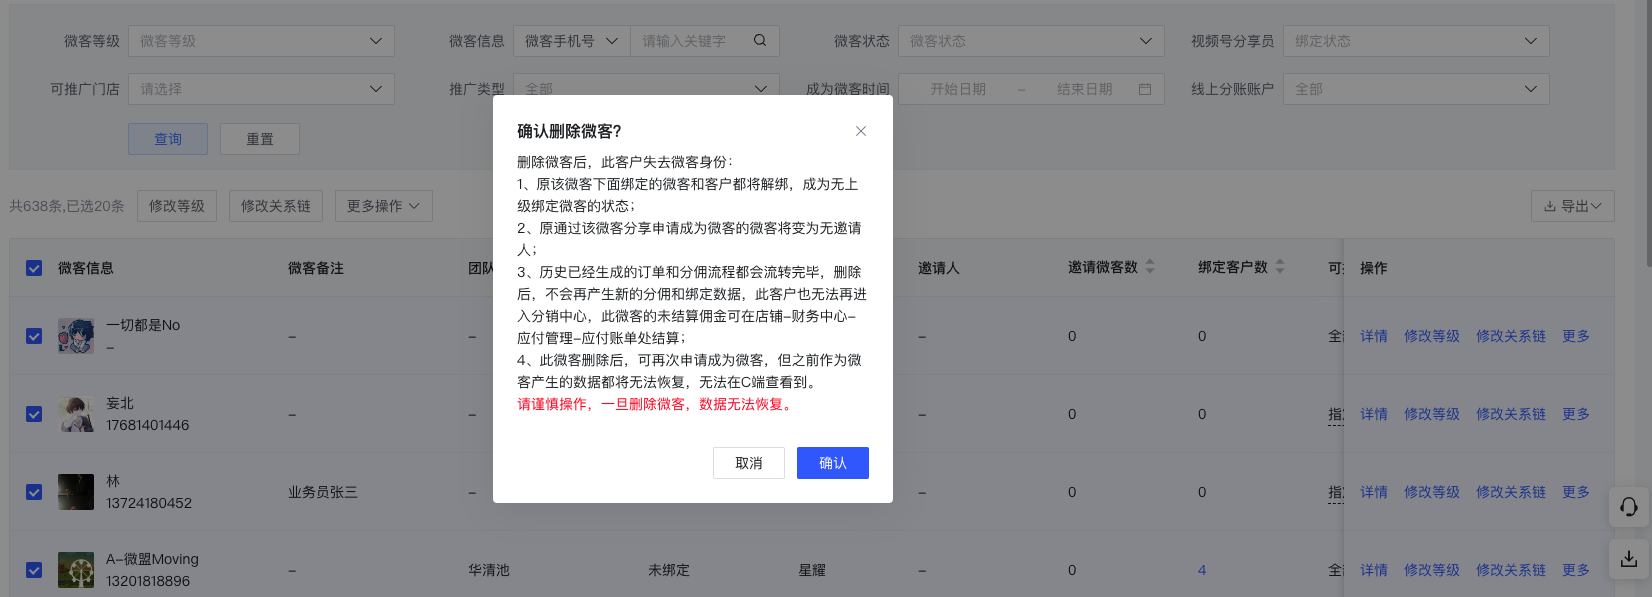Open the customer service headset icon
Viewport: 1652px width, 597px height.
1629,507
